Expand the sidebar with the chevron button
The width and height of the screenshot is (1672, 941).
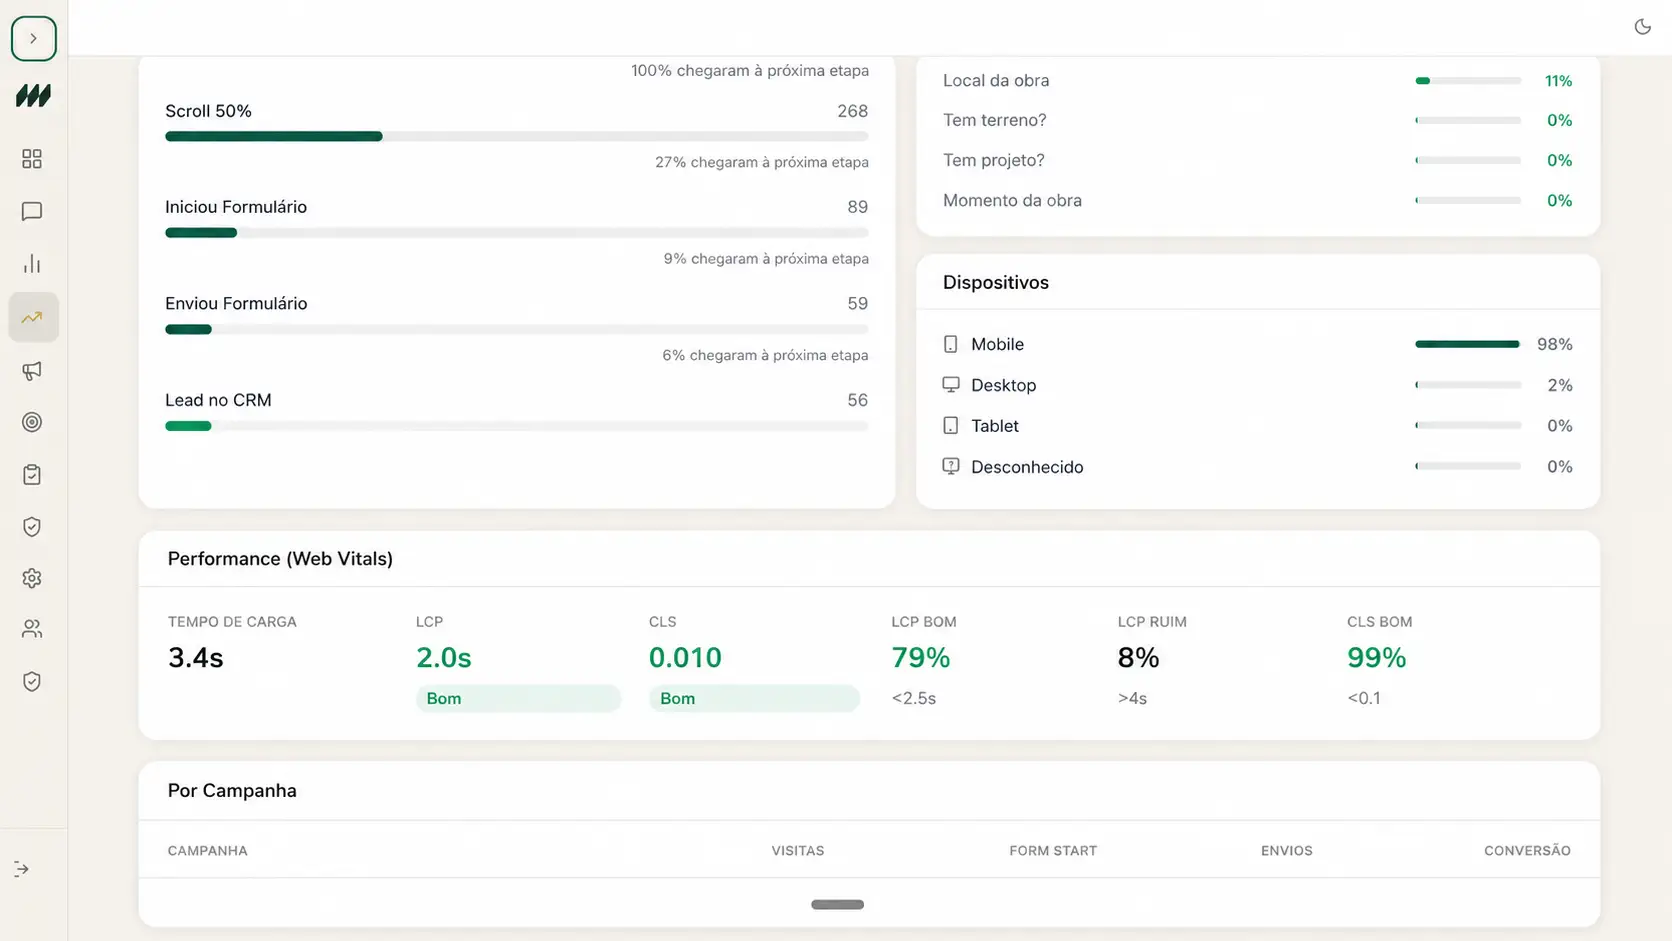pyautogui.click(x=33, y=38)
